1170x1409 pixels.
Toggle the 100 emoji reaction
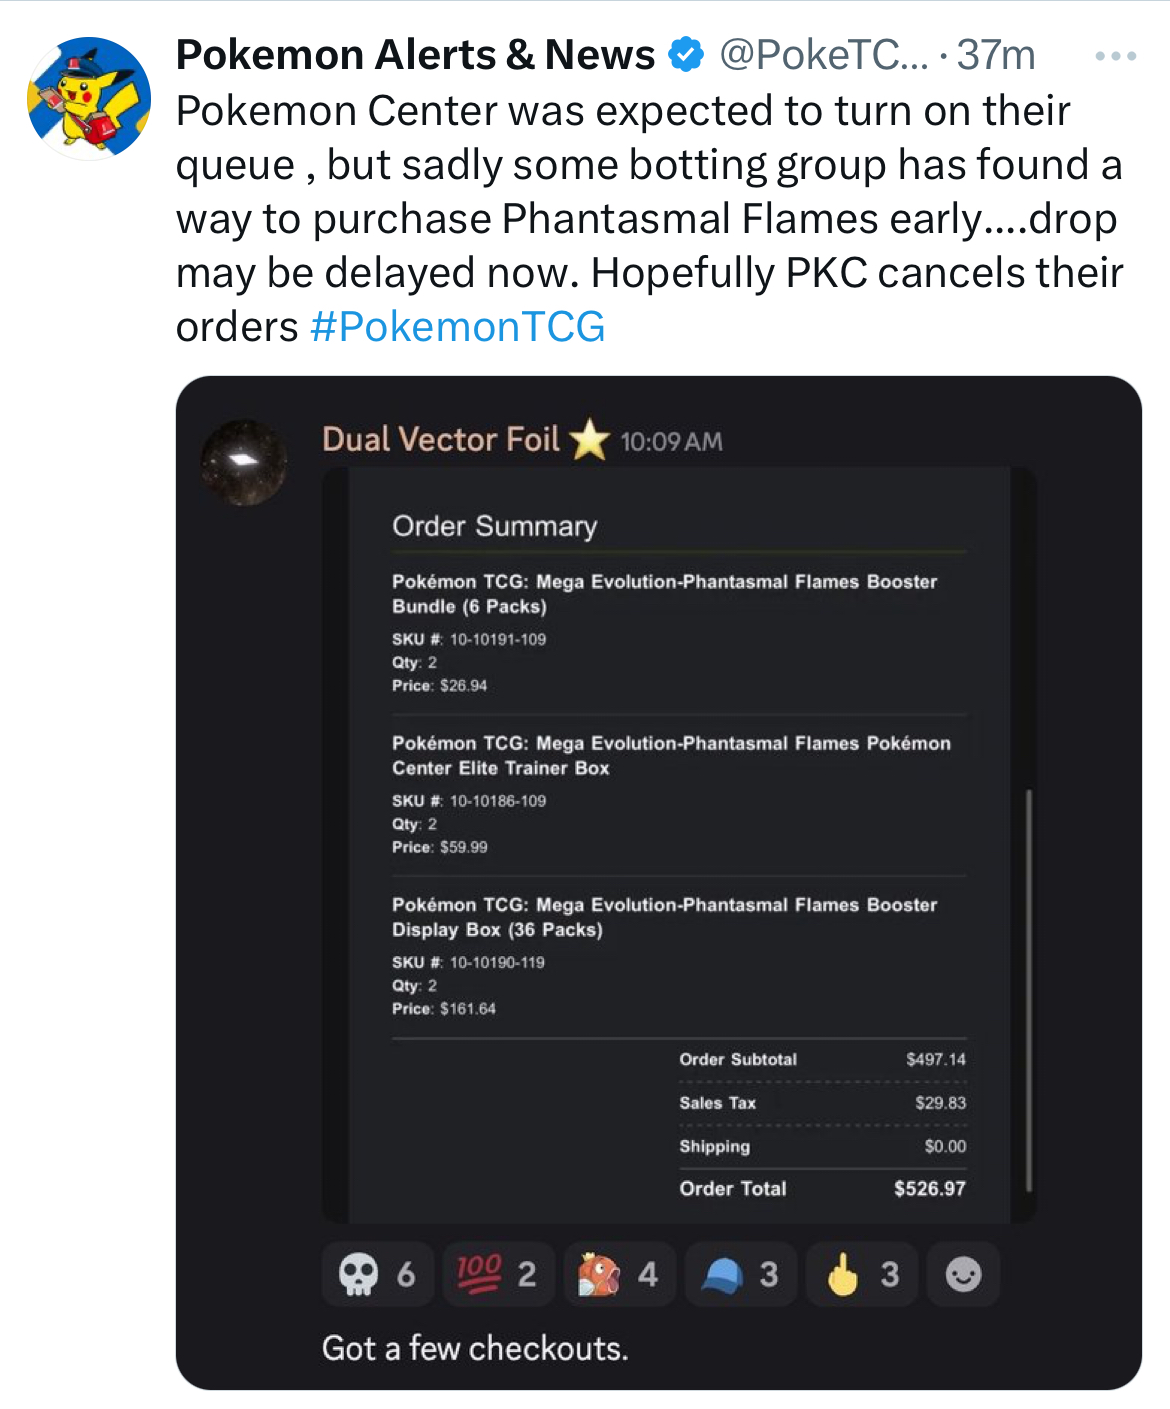497,1274
